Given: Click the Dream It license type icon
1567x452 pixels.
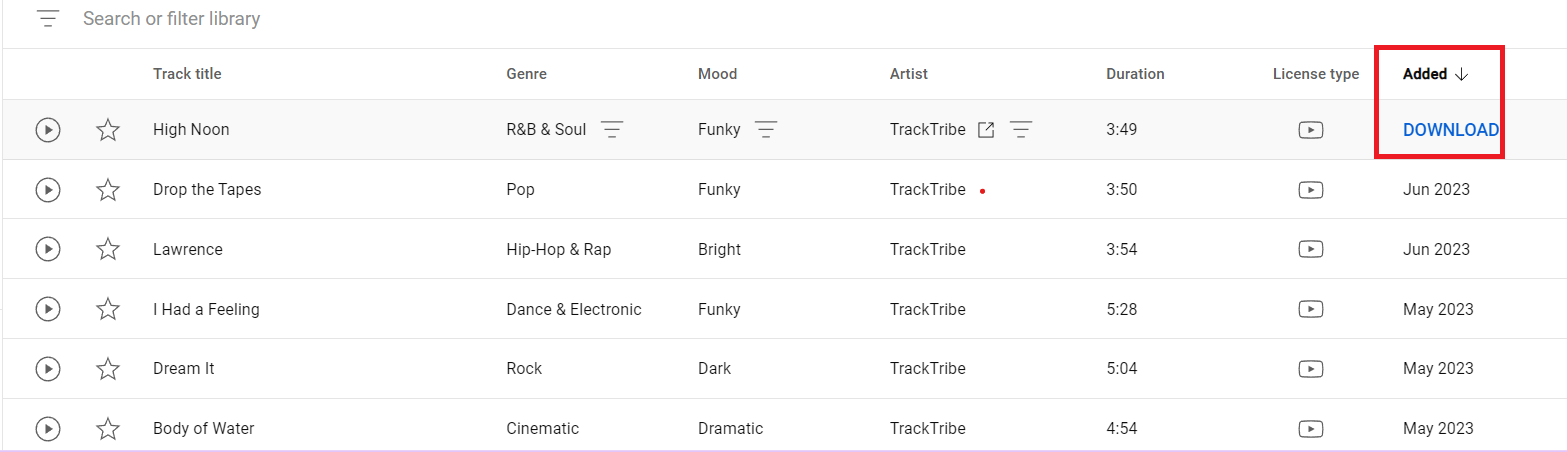Looking at the screenshot, I should [1310, 368].
